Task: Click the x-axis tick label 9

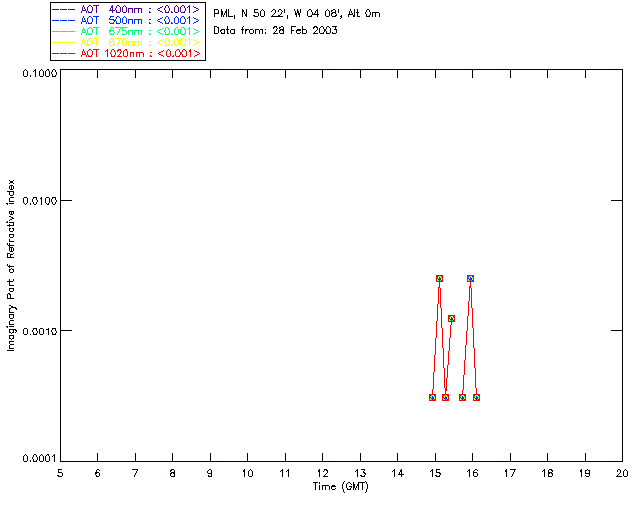Action: click(x=210, y=473)
